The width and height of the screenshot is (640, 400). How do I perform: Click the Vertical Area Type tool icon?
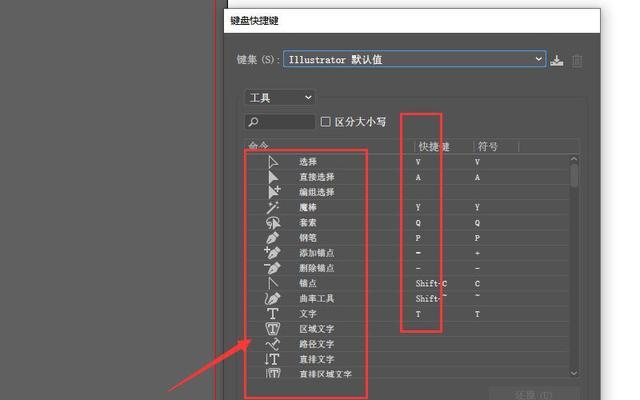point(273,373)
